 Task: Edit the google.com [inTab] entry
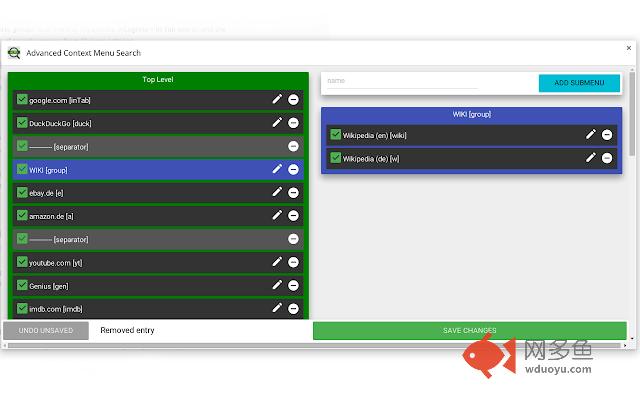coord(277,99)
